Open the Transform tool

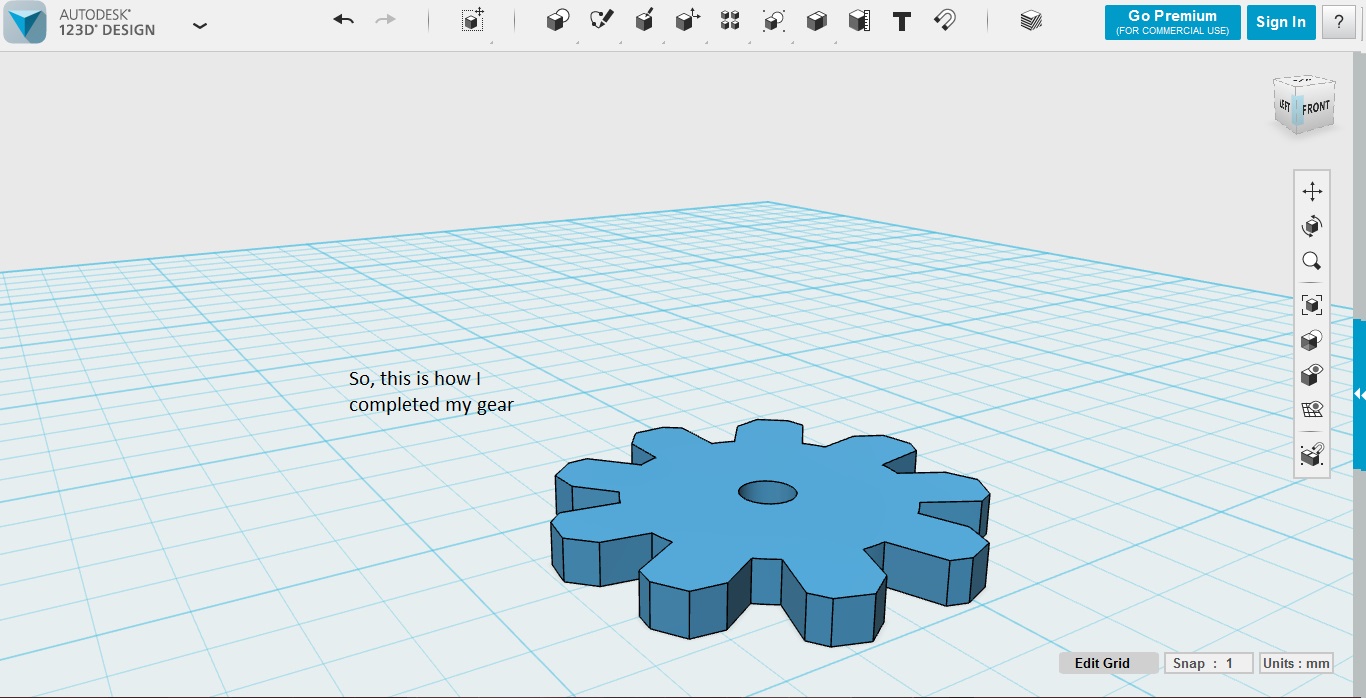[x=473, y=20]
